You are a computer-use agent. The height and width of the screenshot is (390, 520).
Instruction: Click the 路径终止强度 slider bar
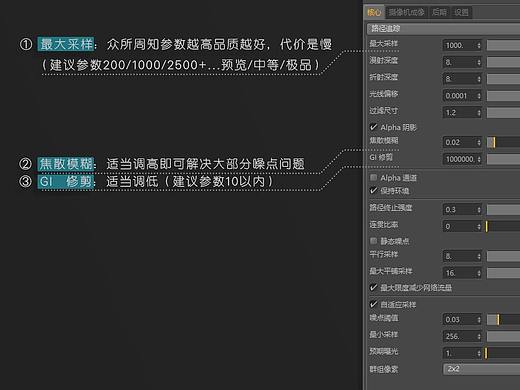click(503, 210)
